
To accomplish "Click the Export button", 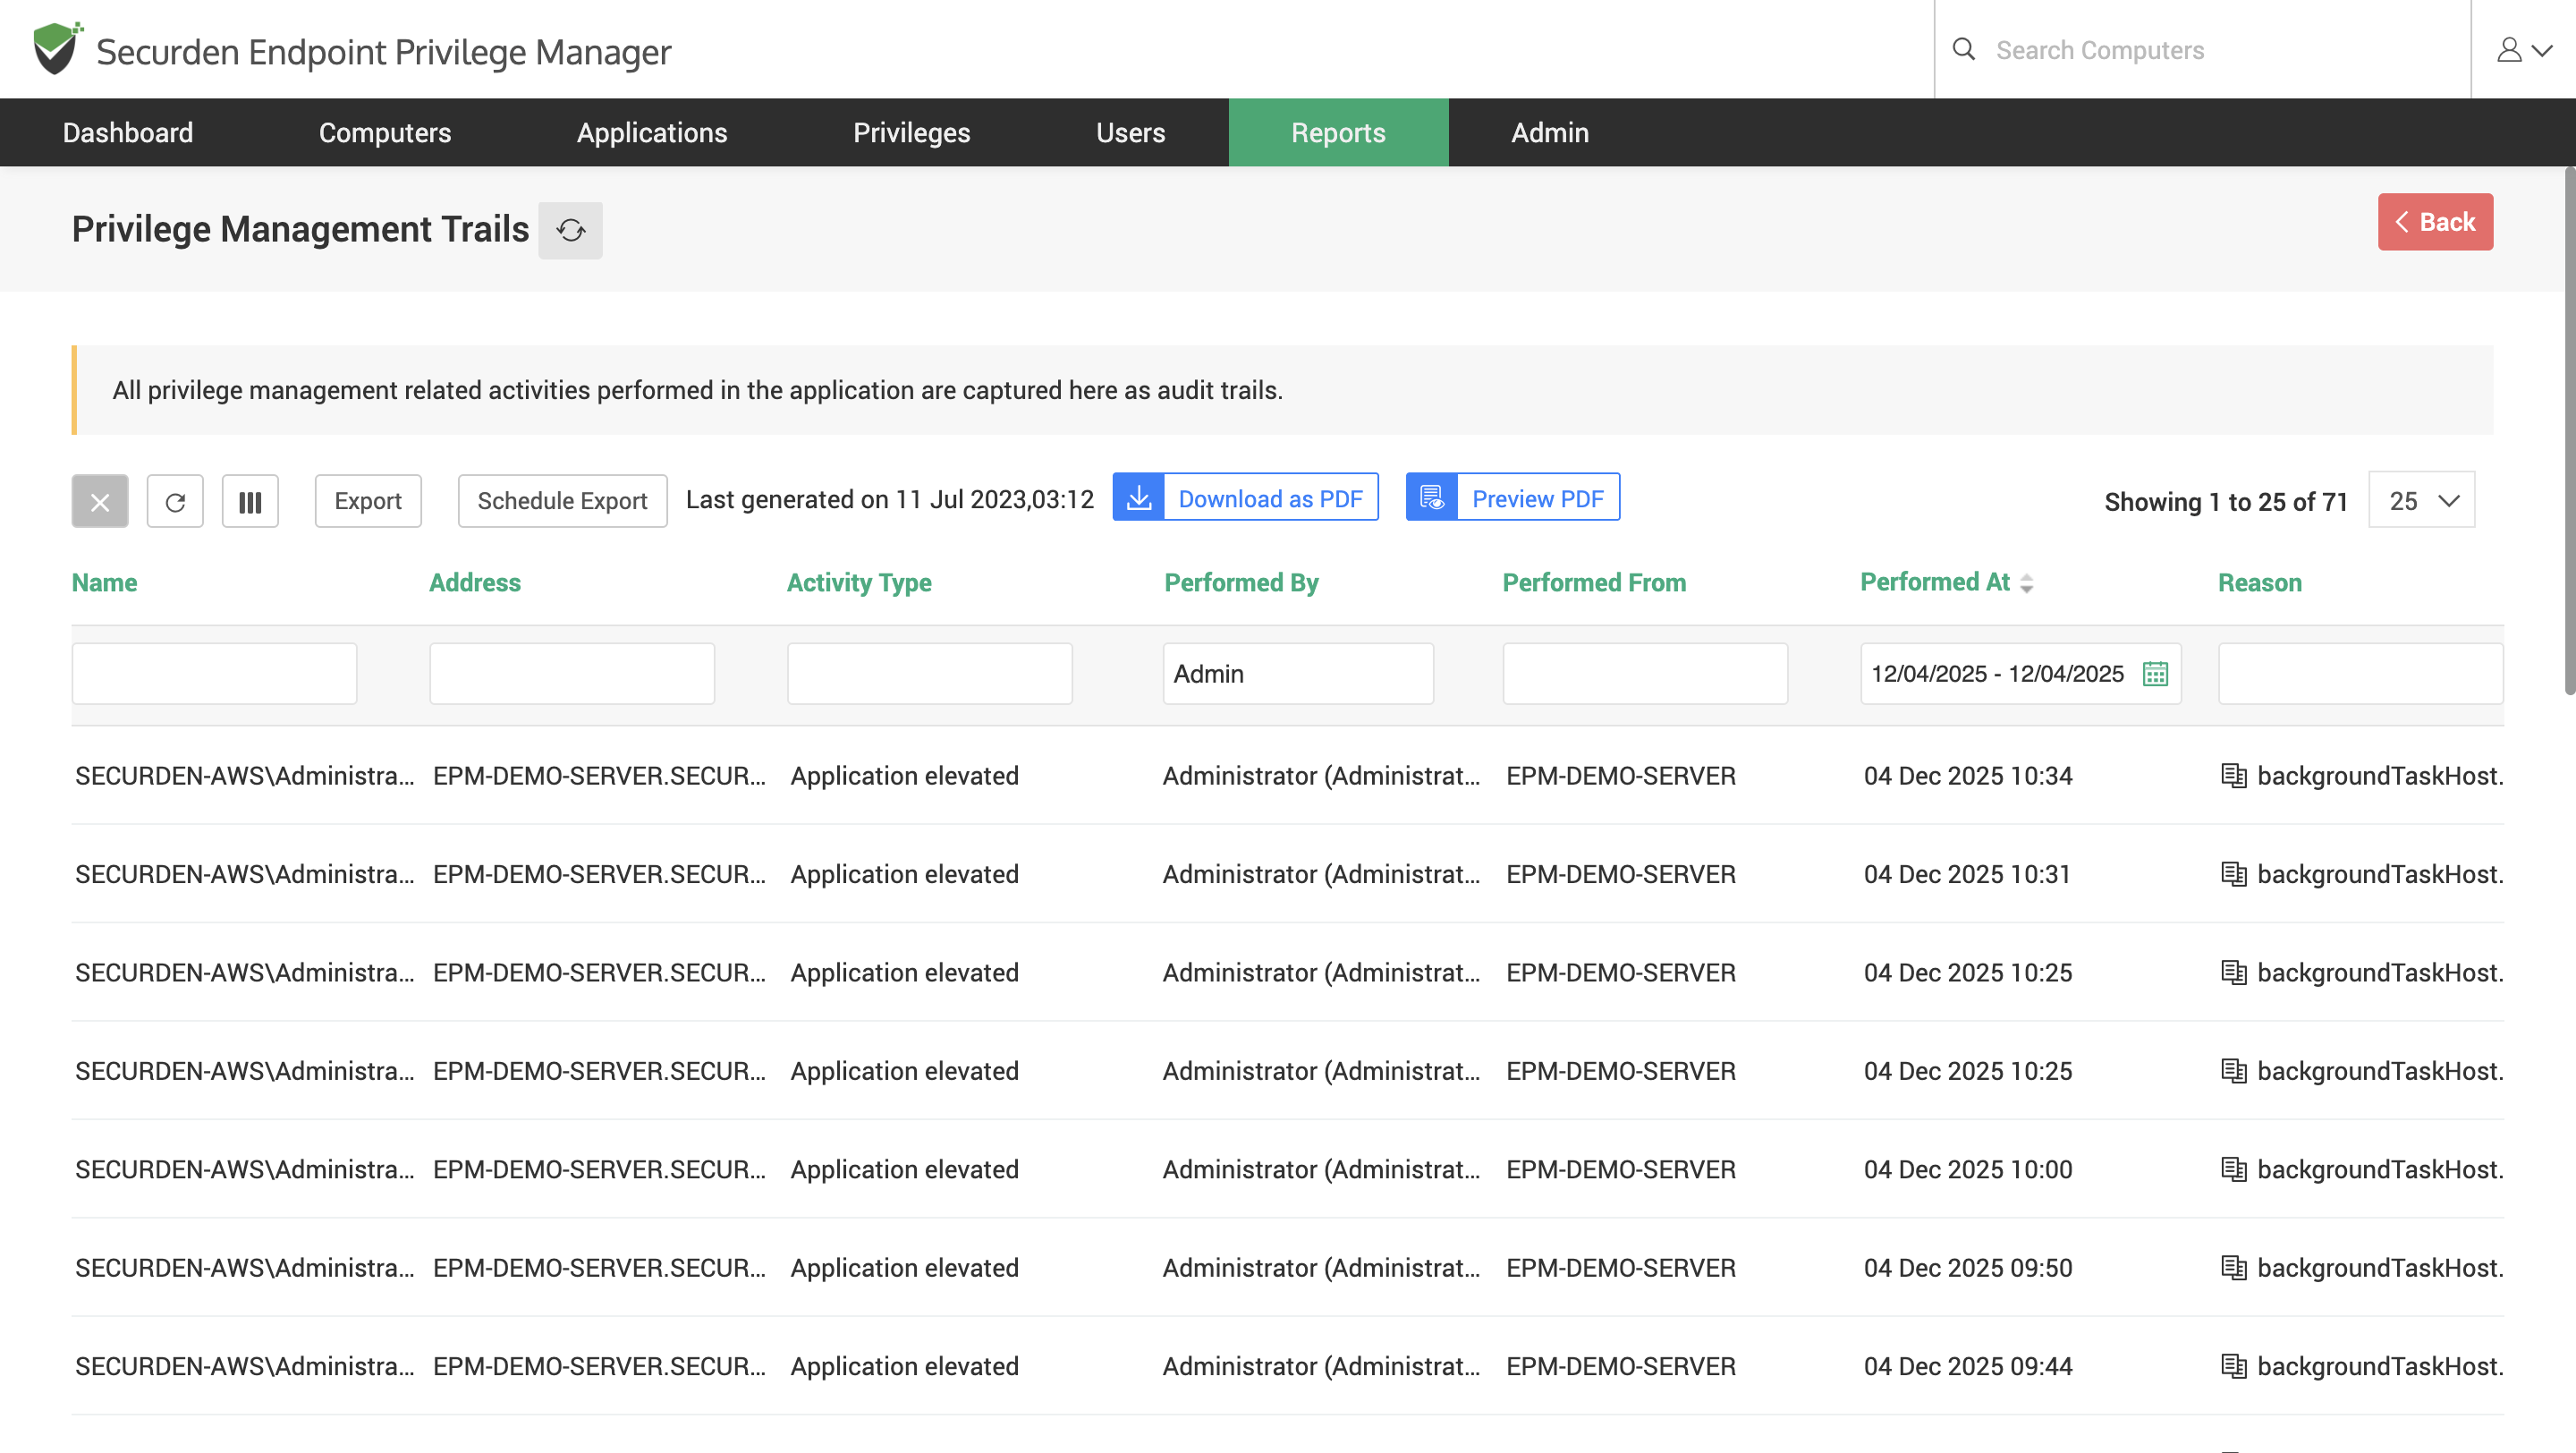I will coord(367,501).
